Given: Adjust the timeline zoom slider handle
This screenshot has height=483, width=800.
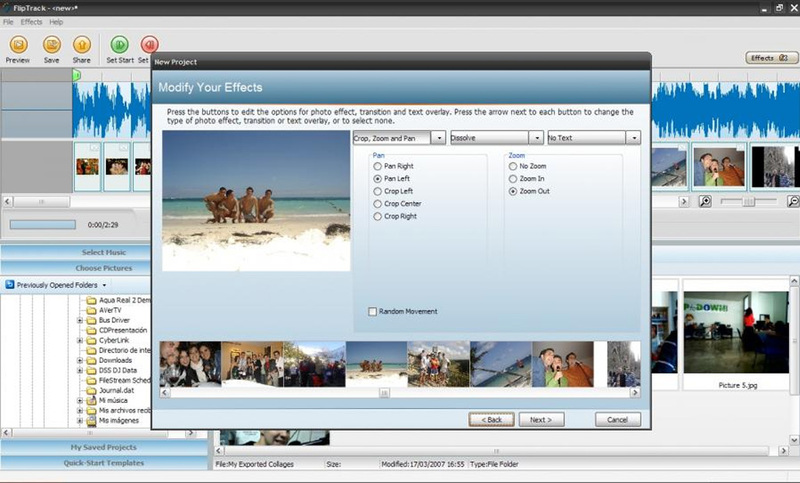Looking at the screenshot, I should pyautogui.click(x=748, y=201).
